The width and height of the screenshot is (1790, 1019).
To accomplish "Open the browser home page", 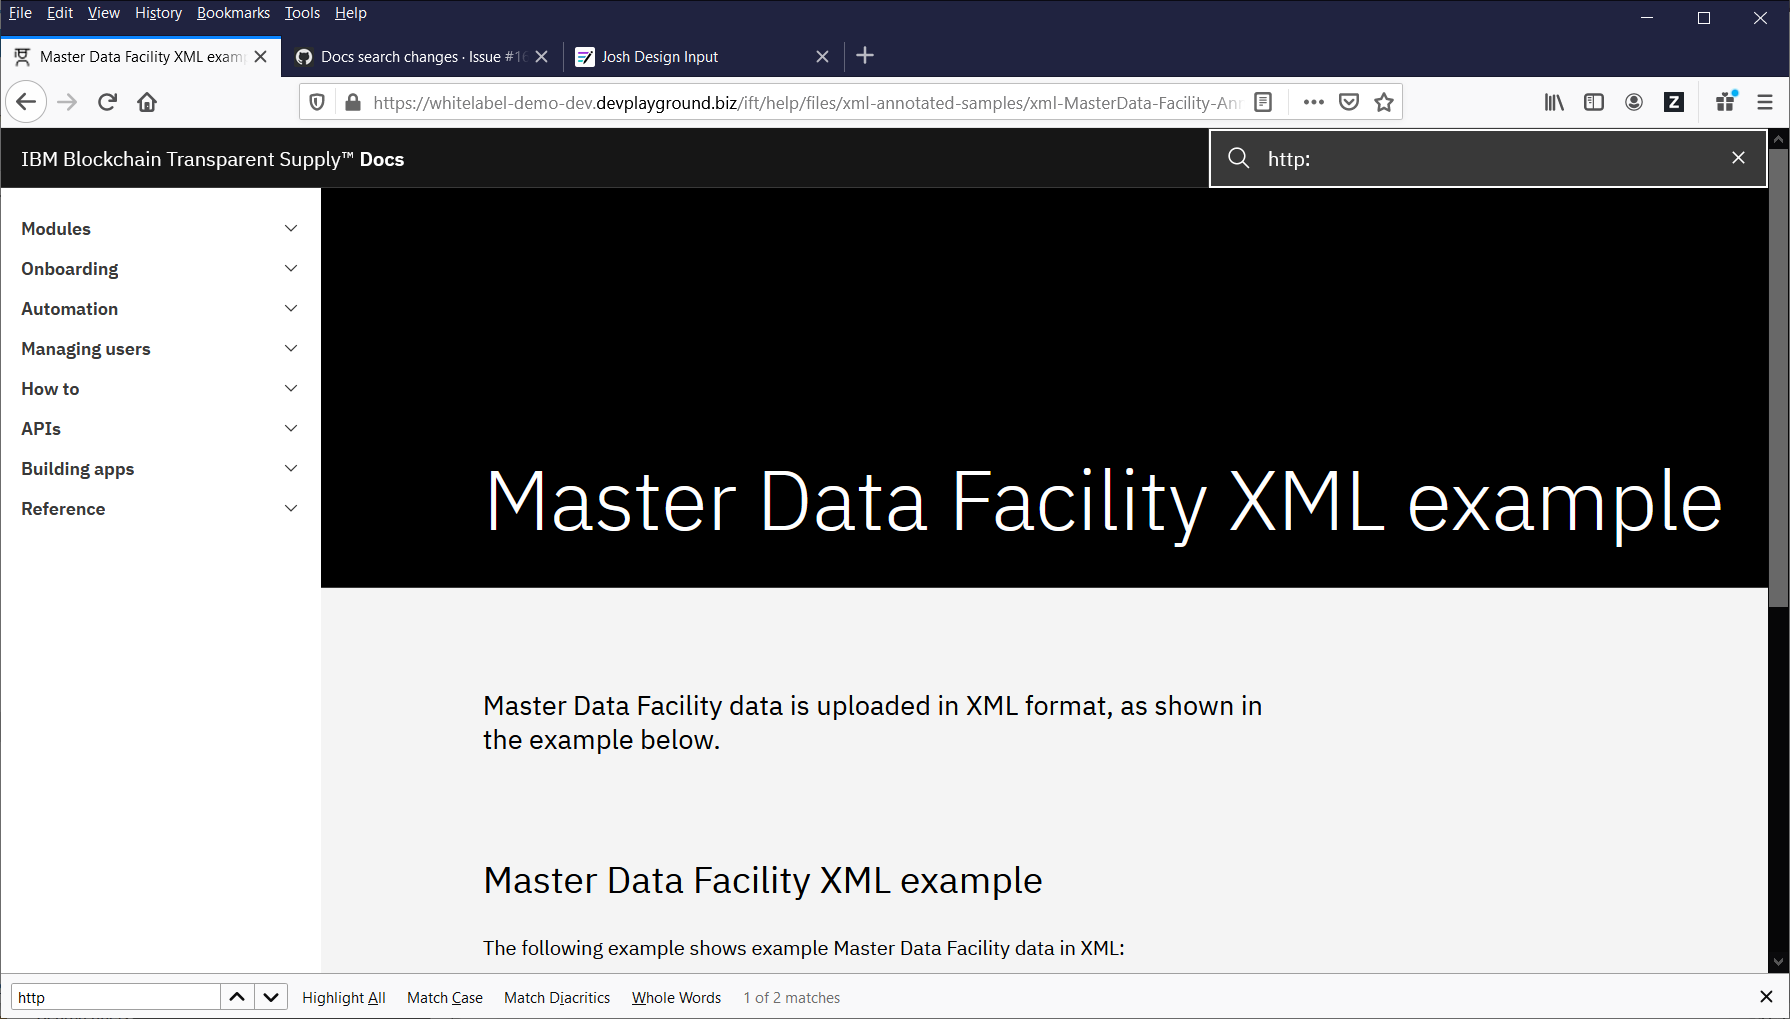I will 147,102.
